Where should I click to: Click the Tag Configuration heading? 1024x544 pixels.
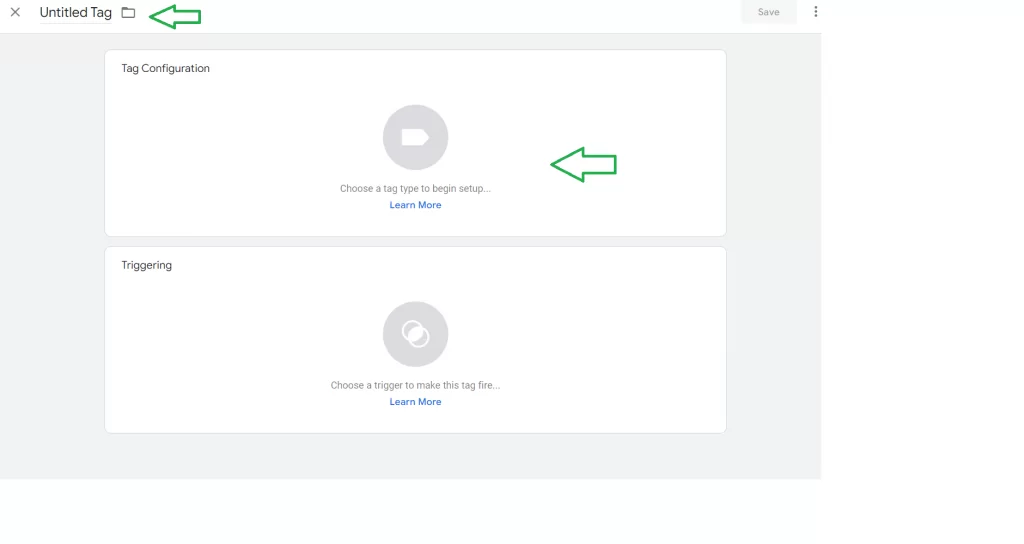pyautogui.click(x=165, y=69)
